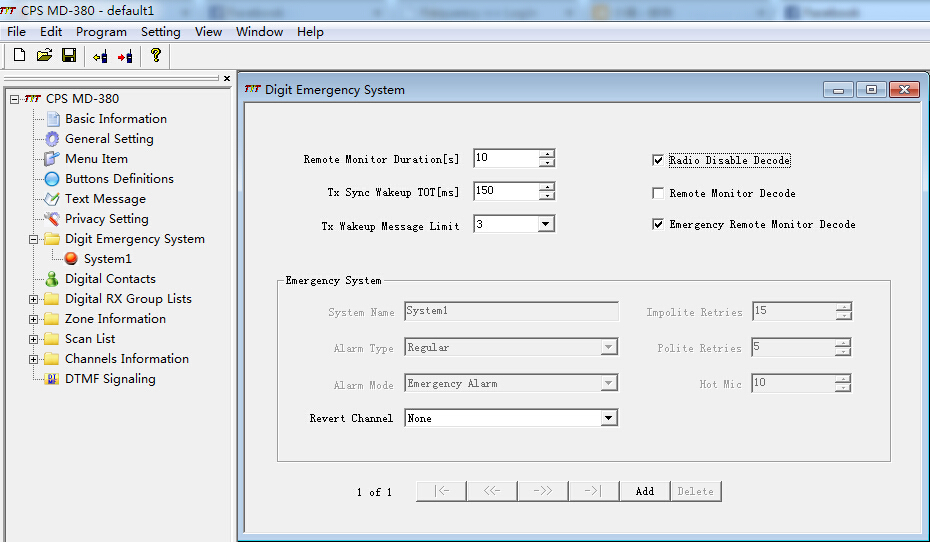Click the Read from radio toolbar icon

click(100, 57)
